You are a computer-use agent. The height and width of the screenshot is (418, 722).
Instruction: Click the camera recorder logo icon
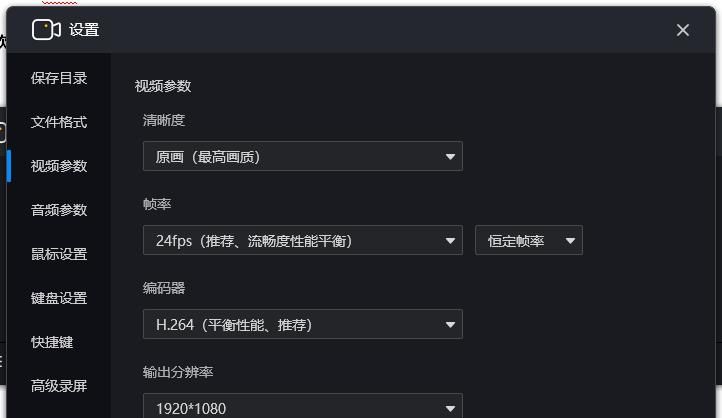click(46, 30)
